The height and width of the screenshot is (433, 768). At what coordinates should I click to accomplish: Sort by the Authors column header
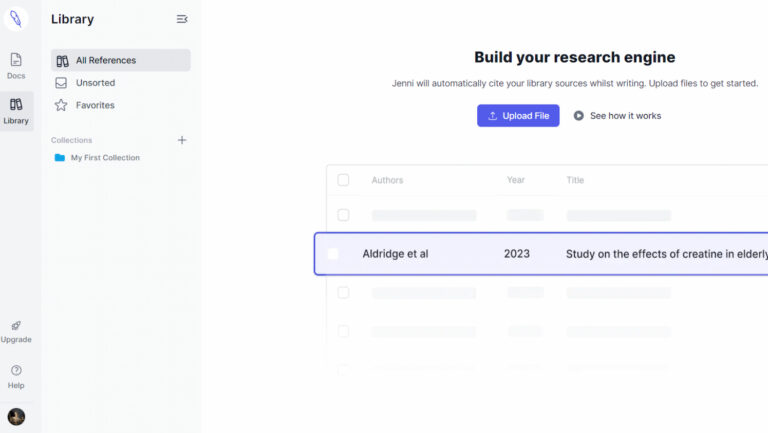(387, 180)
